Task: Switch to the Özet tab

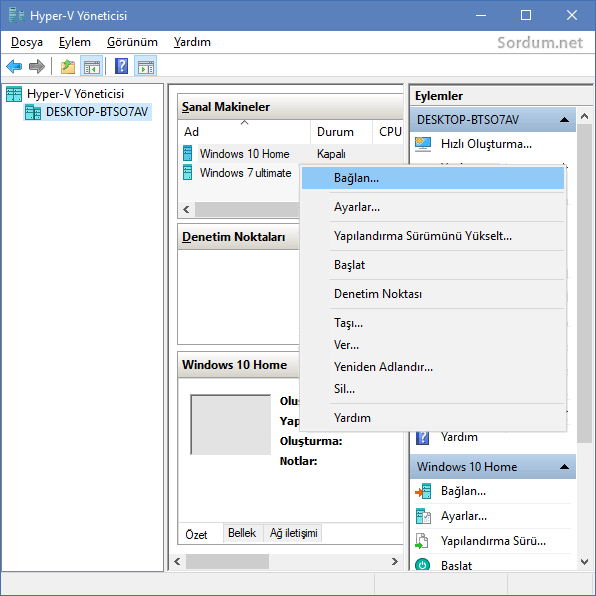Action: tap(196, 534)
